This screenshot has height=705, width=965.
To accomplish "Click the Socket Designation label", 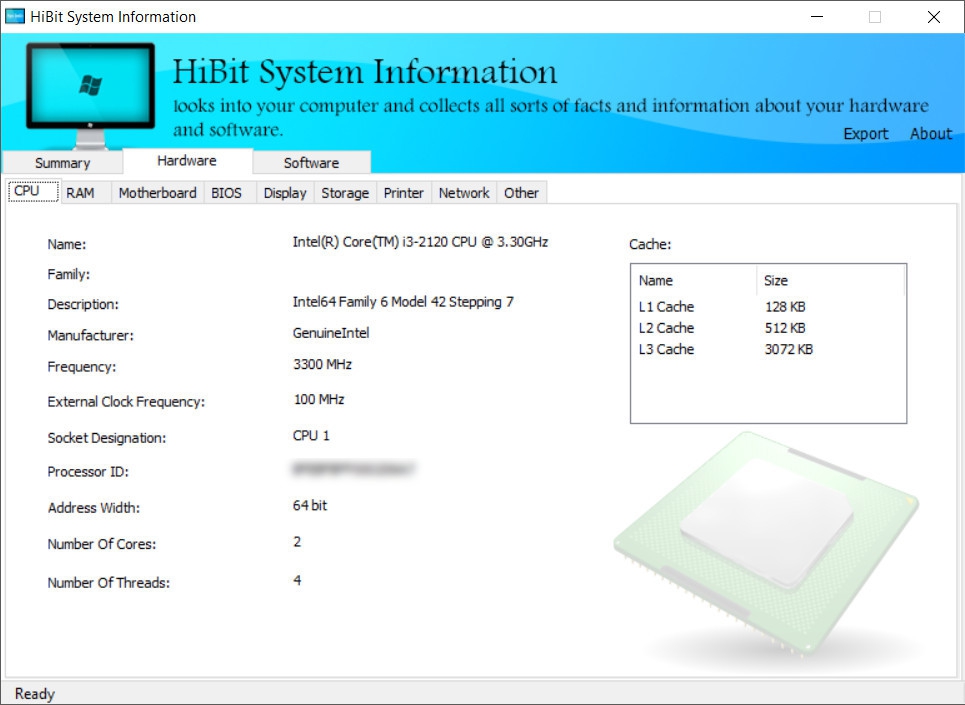I will (x=106, y=438).
